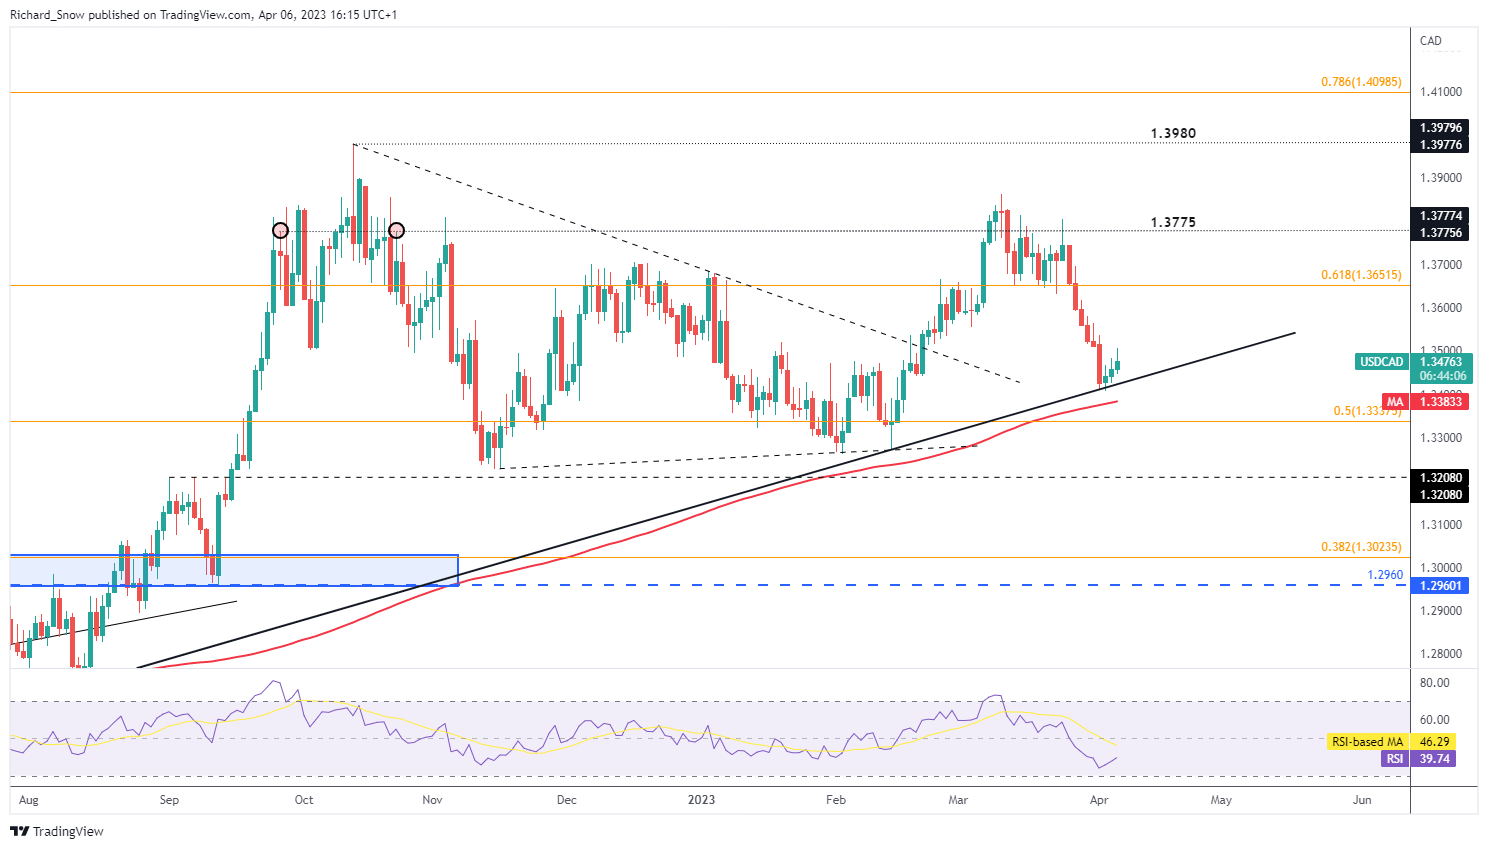Click the 1.36000 price axis label
Viewport: 1488px width, 849px height.
(1441, 308)
